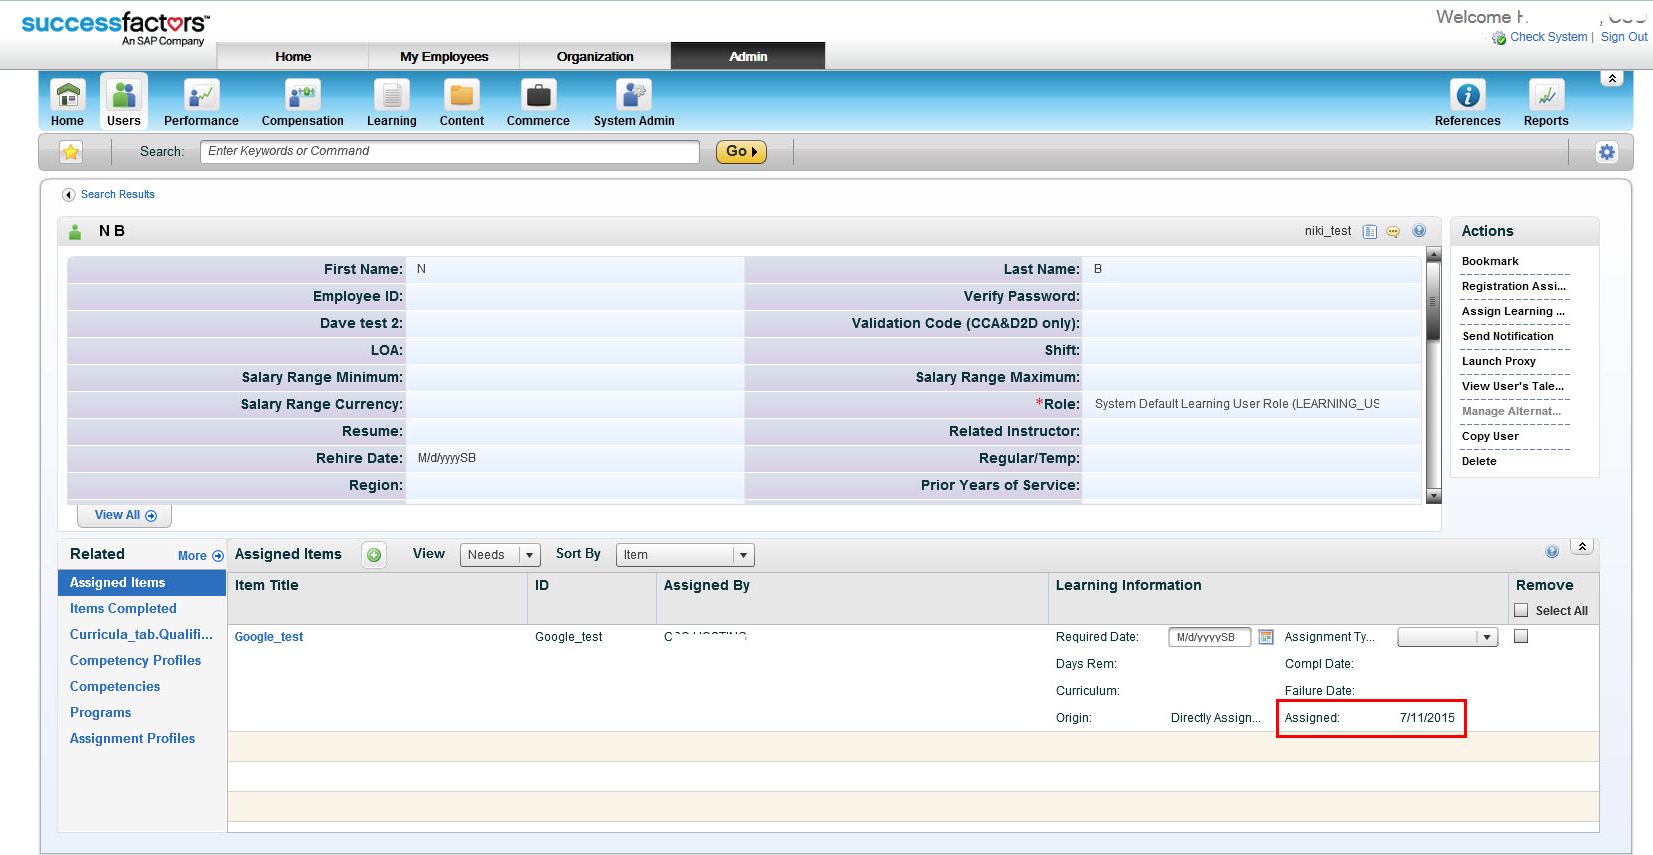Image resolution: width=1653 pixels, height=855 pixels.
Task: Open the comments bubble icon in the user header
Action: click(x=1393, y=232)
